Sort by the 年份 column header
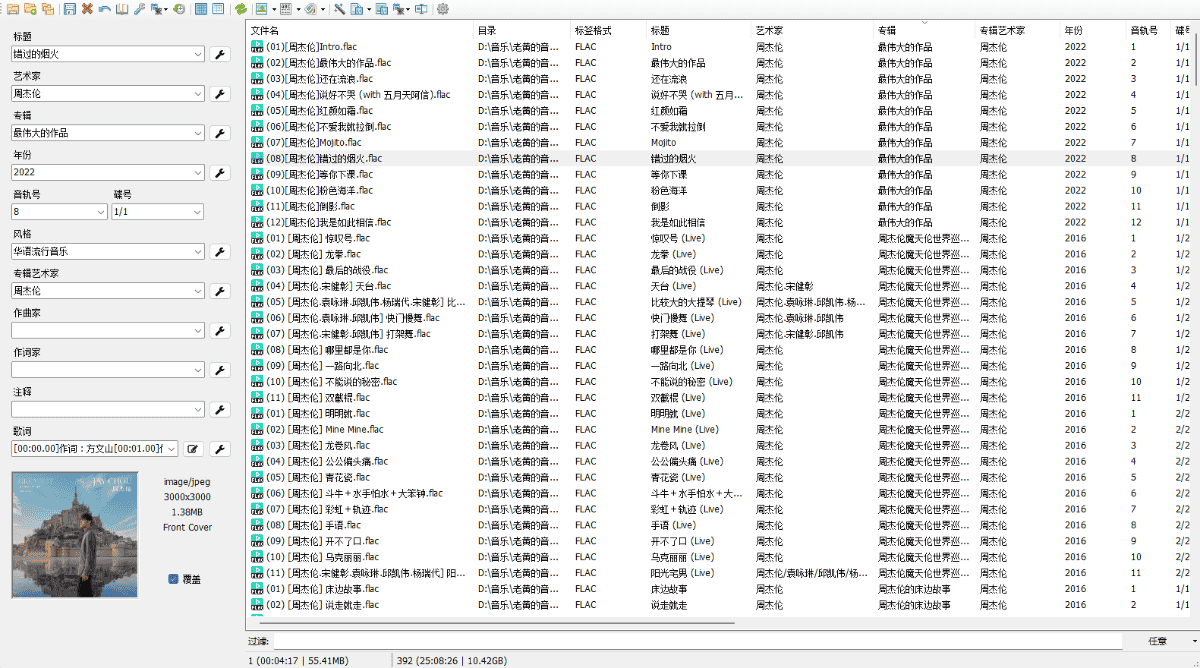The height and width of the screenshot is (668, 1200). point(1092,30)
